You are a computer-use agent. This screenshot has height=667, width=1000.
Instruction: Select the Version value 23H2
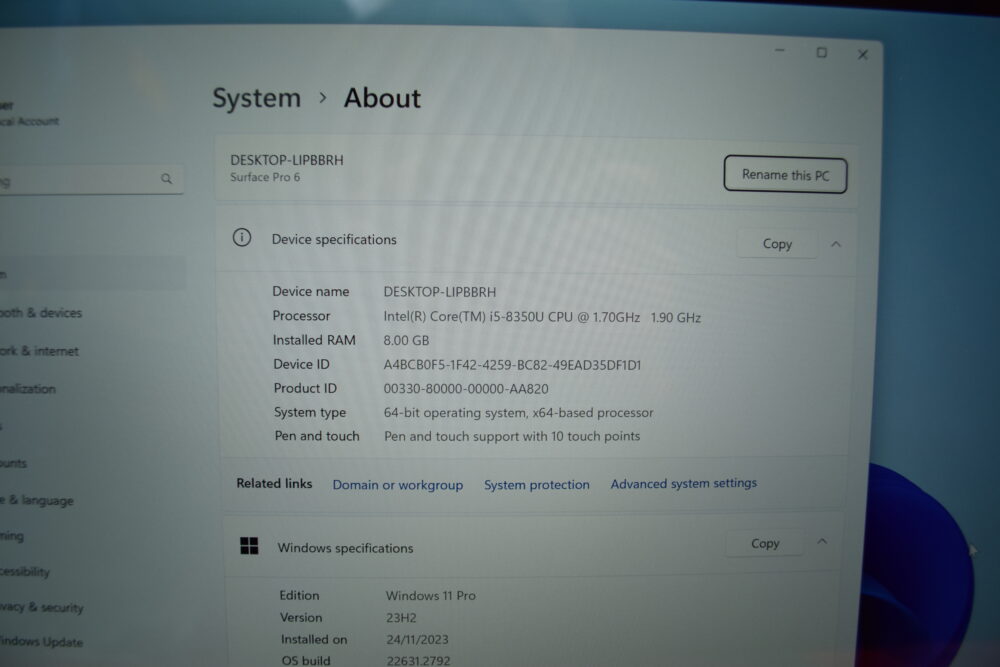(x=401, y=618)
